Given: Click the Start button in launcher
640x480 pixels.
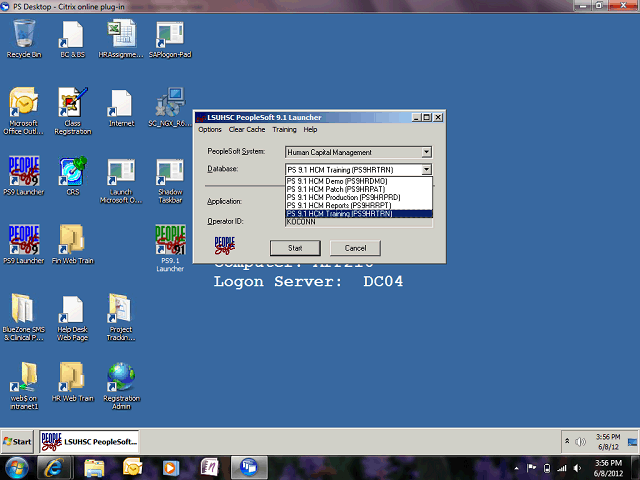Looking at the screenshot, I should click(x=295, y=248).
